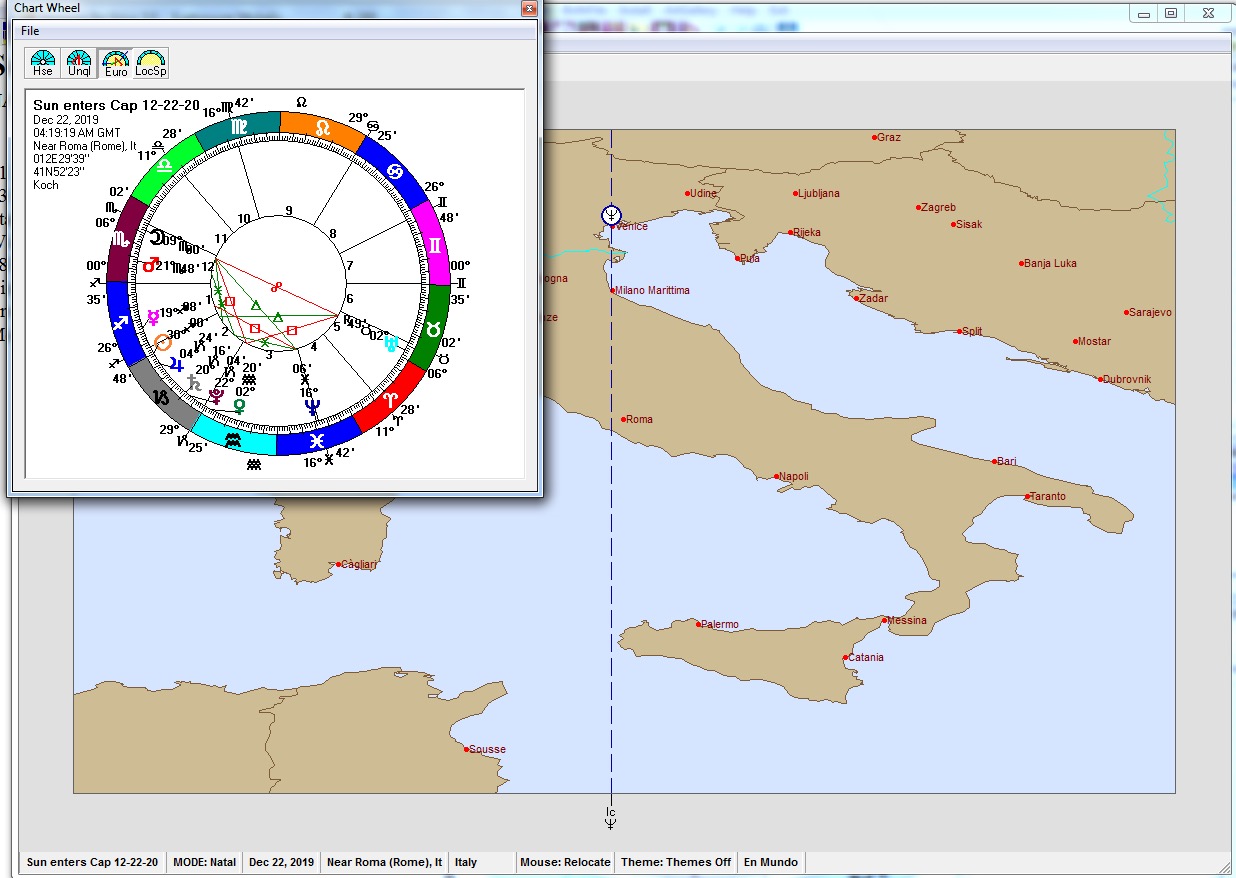Click the Neptune symbol above Venice on map
Image resolution: width=1236 pixels, height=878 pixels.
click(x=611, y=214)
